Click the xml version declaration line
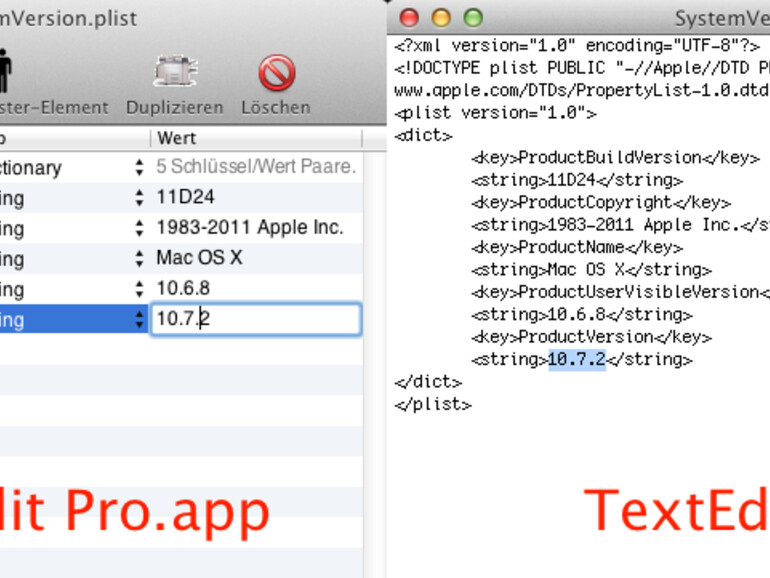Viewport: 770px width, 578px height. point(578,46)
